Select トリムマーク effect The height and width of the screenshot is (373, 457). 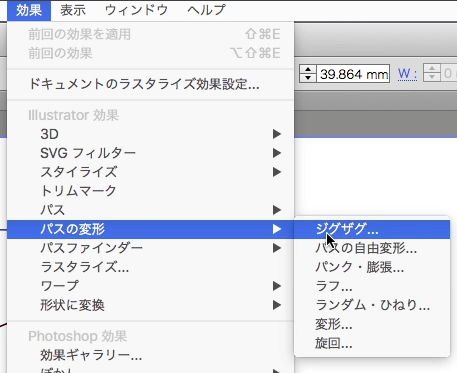tap(150, 191)
